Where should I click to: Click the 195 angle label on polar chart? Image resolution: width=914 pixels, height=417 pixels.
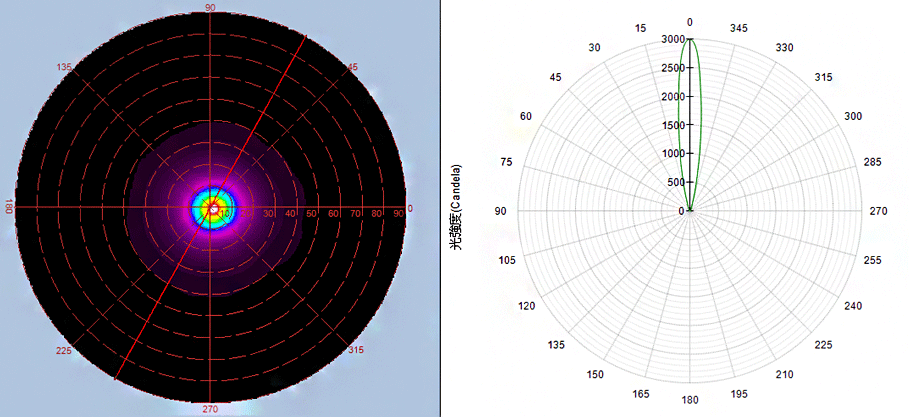click(739, 395)
